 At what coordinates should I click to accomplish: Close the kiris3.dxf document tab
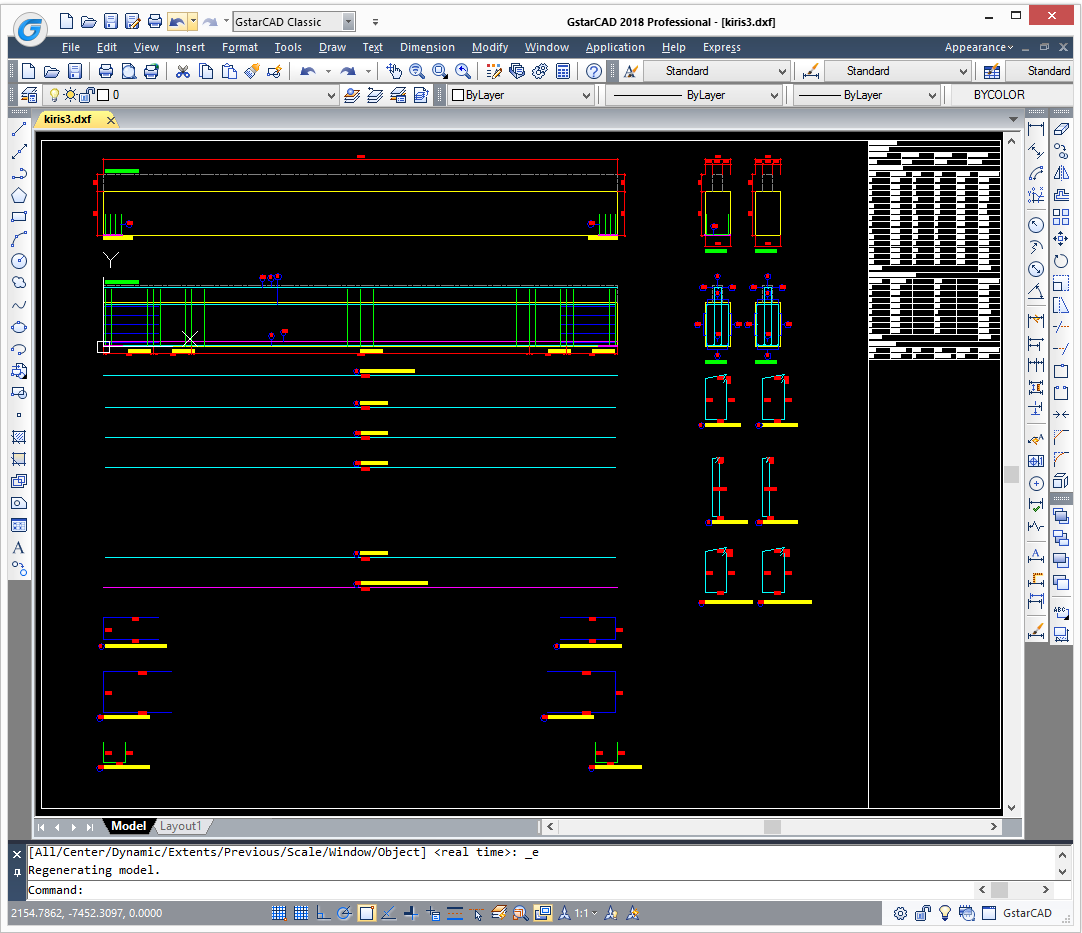(x=110, y=120)
